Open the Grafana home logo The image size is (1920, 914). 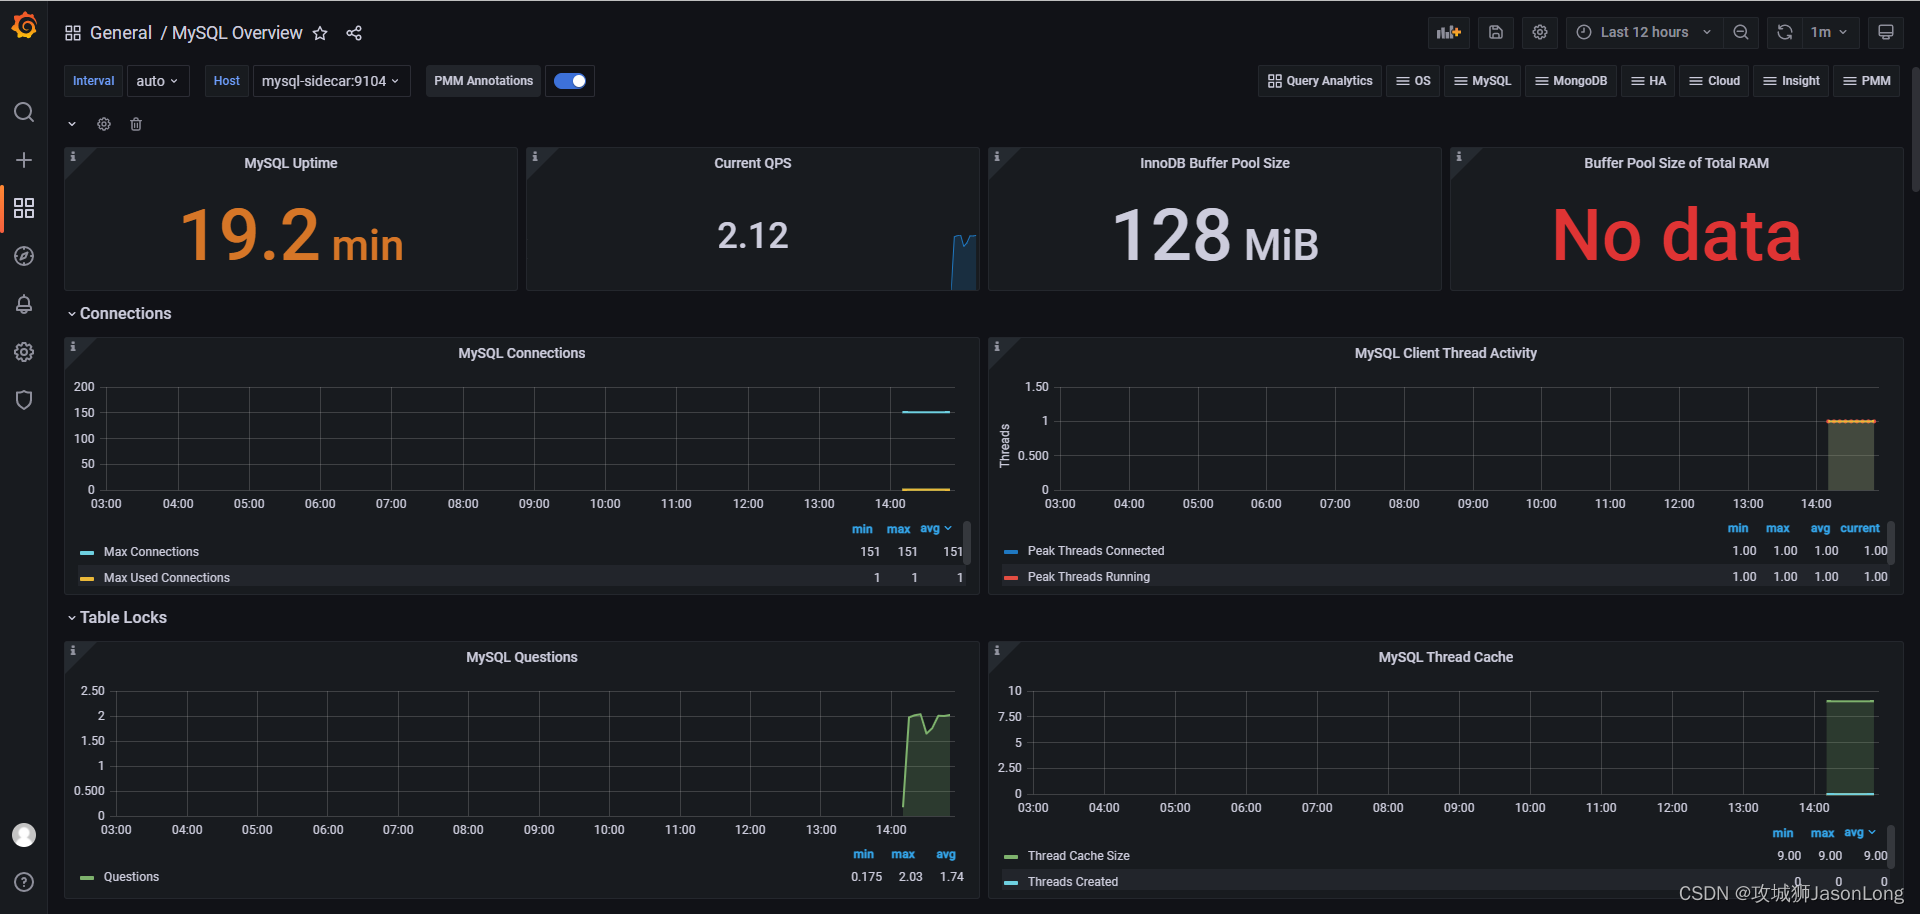(24, 26)
